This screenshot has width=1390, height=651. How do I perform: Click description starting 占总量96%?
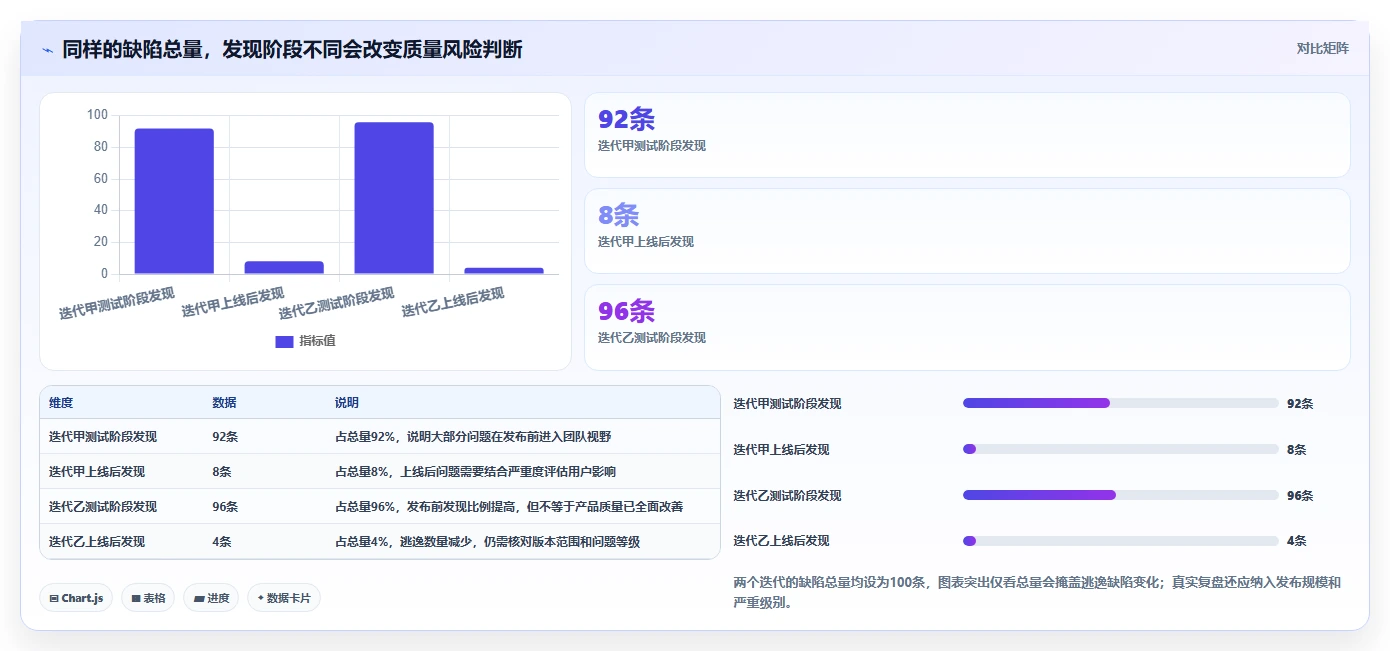click(x=509, y=507)
